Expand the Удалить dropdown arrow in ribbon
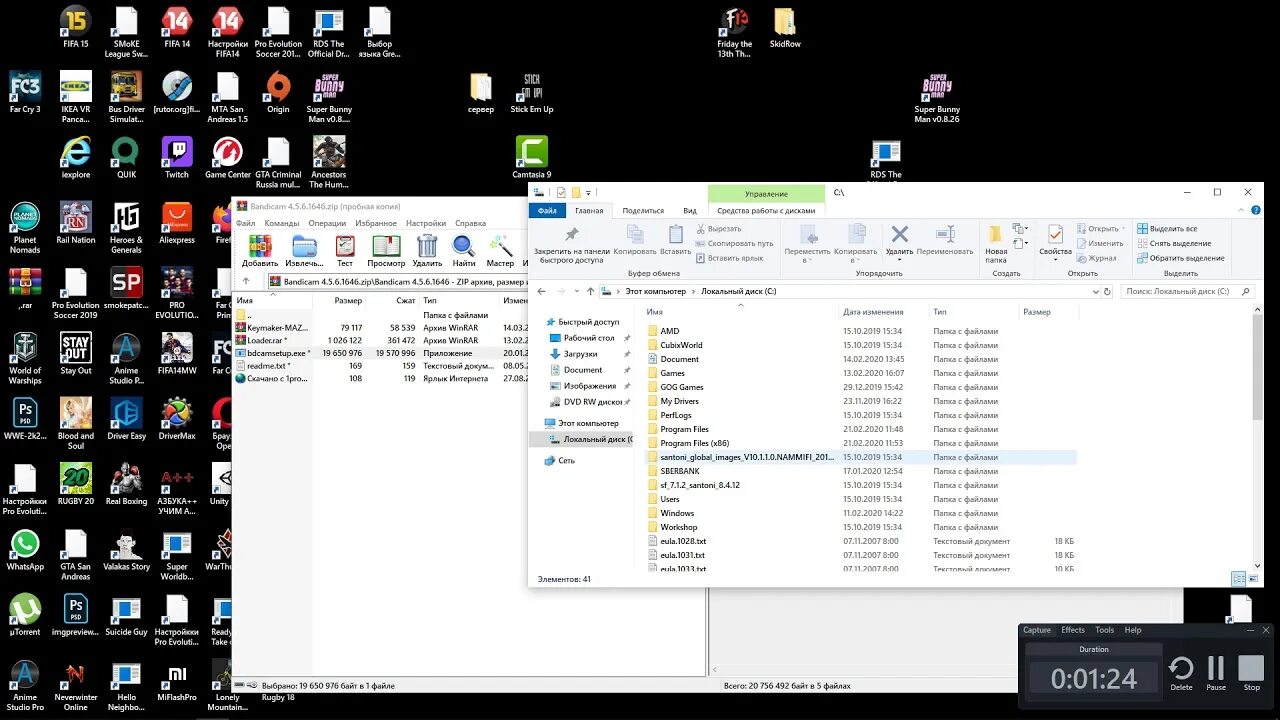Viewport: 1280px width, 720px height. pyautogui.click(x=899, y=260)
